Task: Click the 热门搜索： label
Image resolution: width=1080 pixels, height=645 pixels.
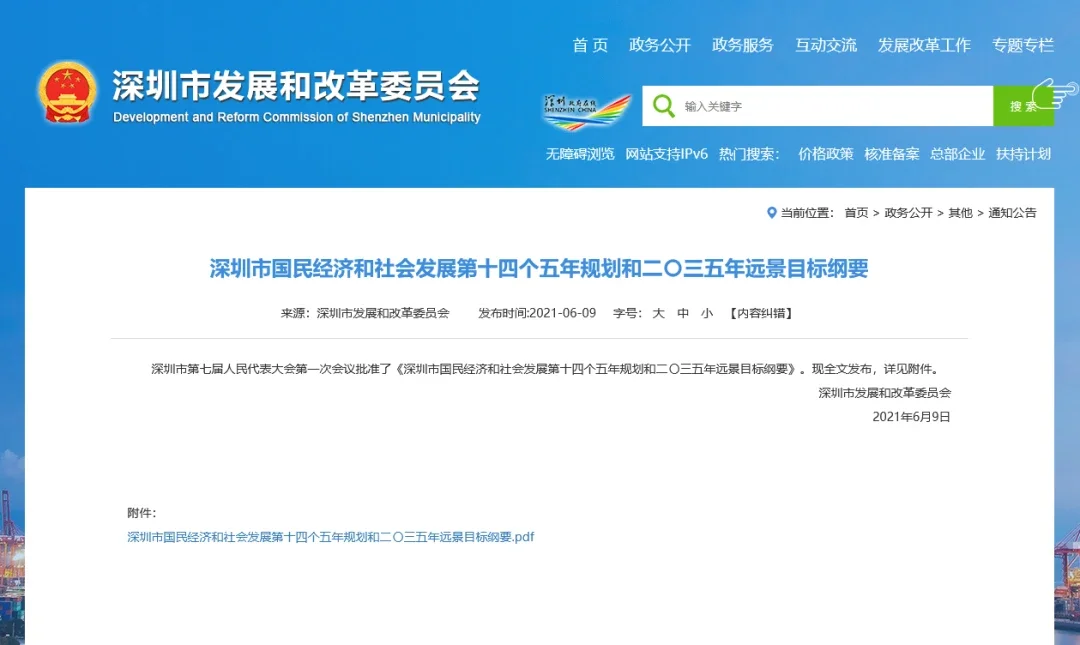Action: pos(749,154)
